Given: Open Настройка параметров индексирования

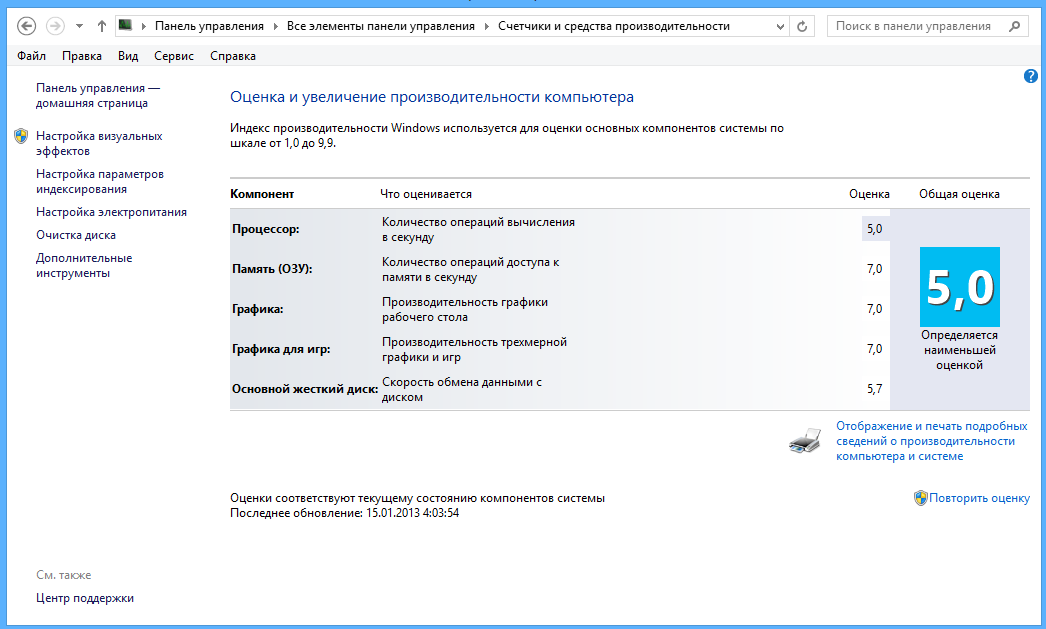Looking at the screenshot, I should 100,181.
